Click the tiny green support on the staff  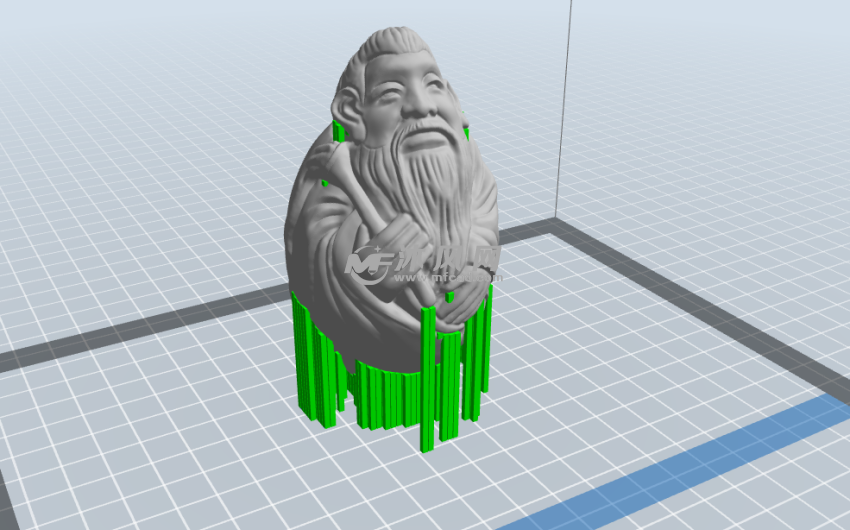324,183
